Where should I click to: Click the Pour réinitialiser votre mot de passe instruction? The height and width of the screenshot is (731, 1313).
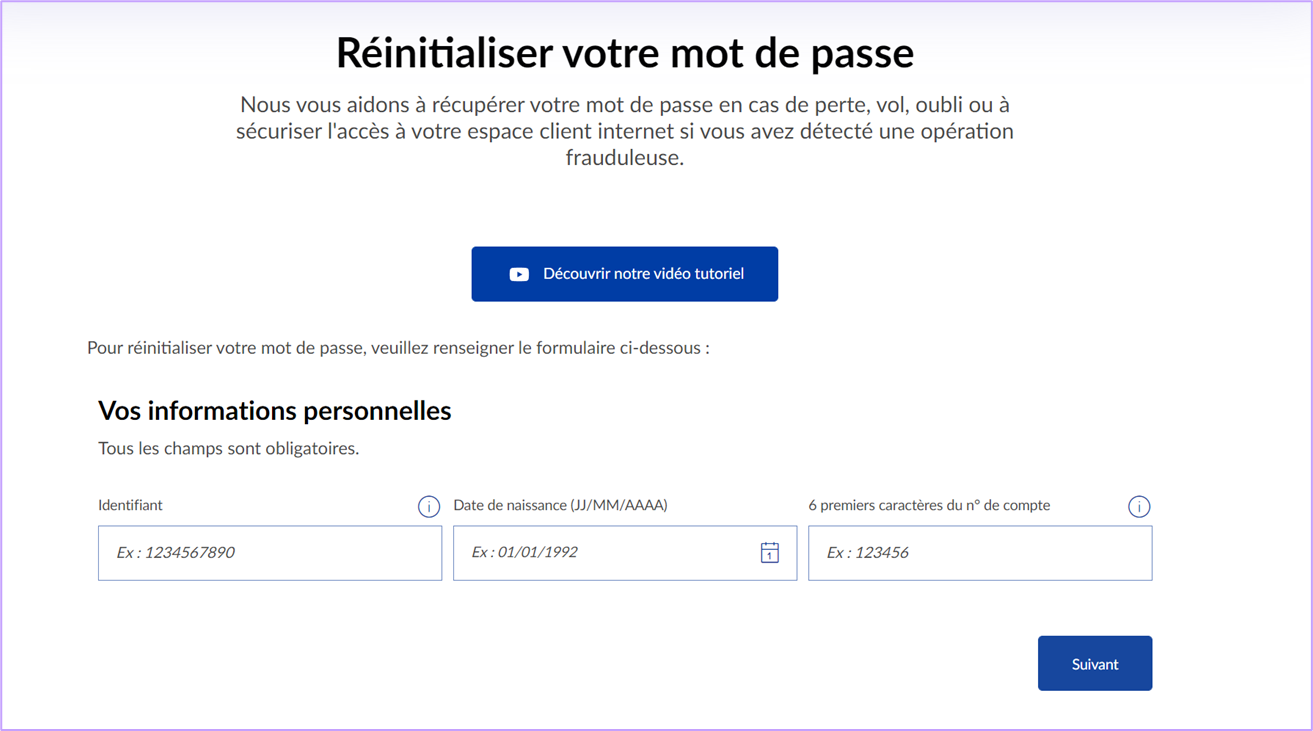click(398, 348)
